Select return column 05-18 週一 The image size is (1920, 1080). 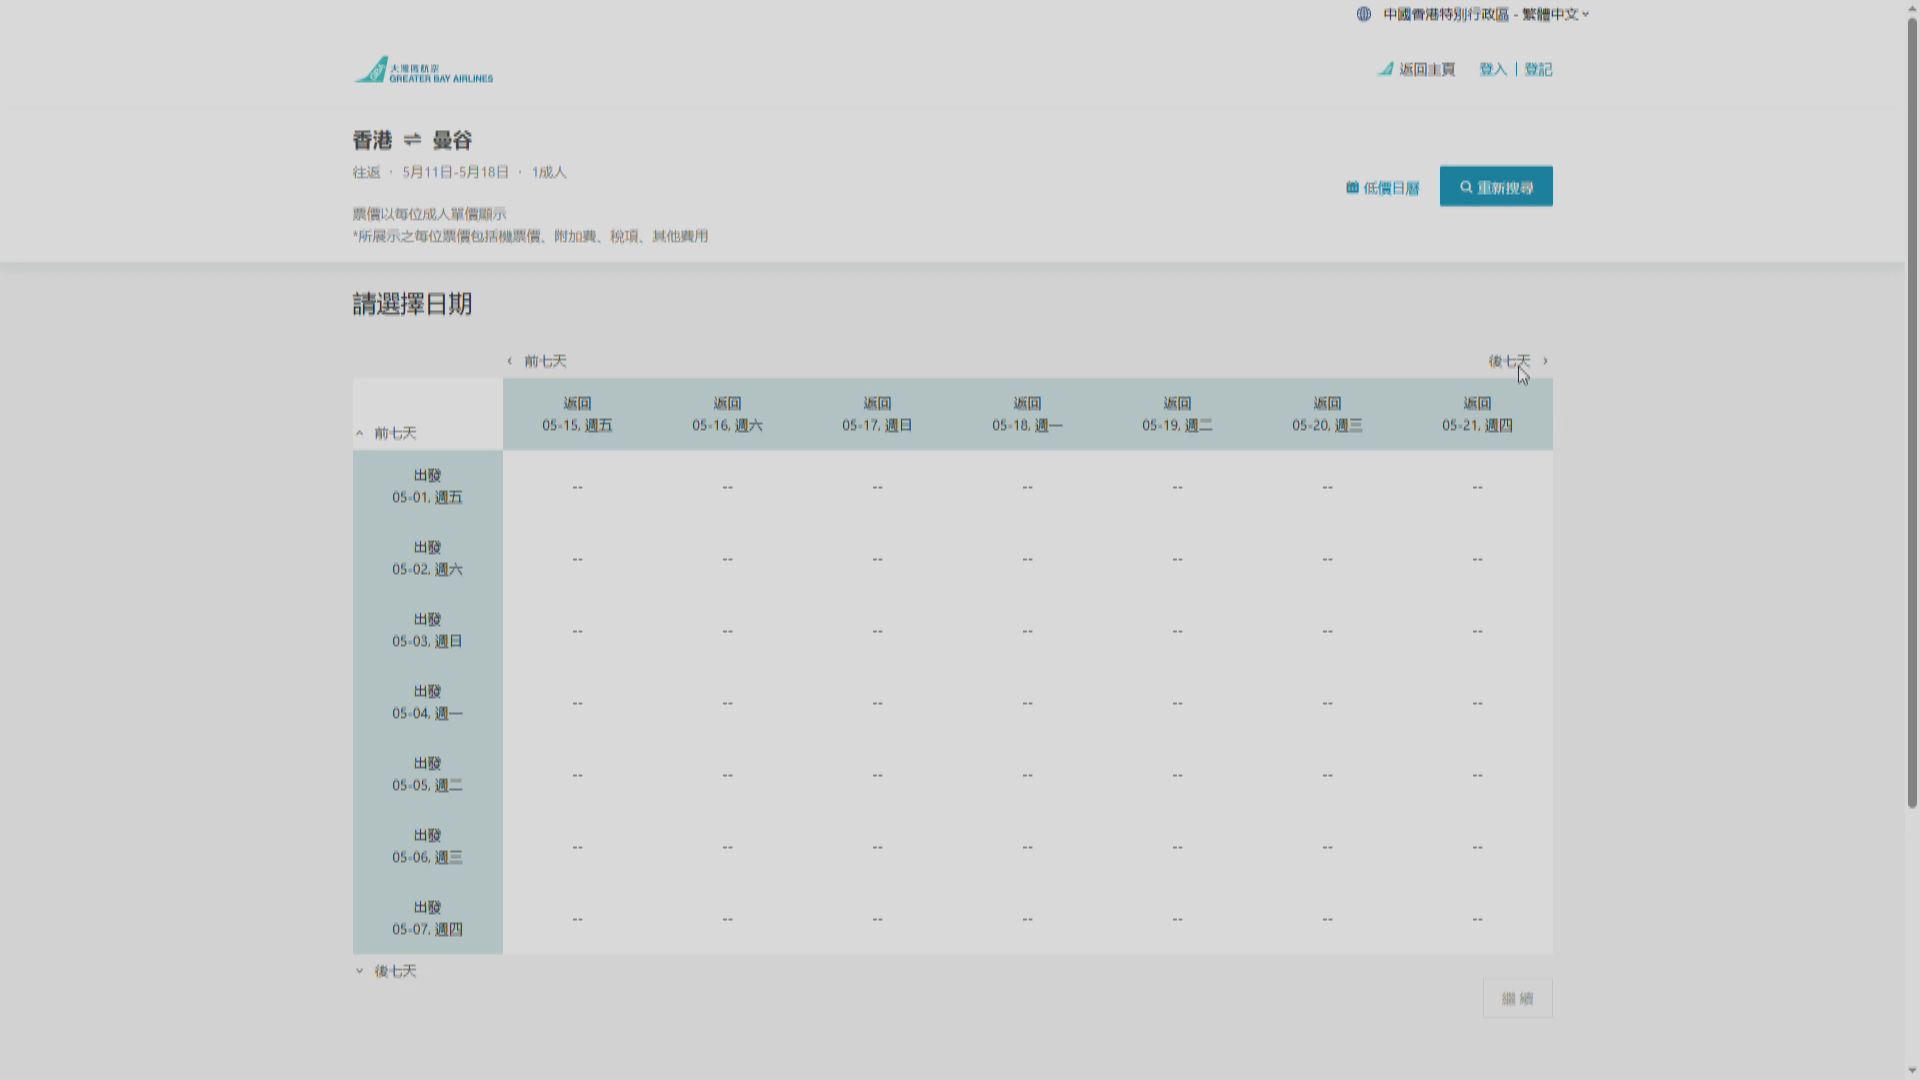[x=1027, y=414]
